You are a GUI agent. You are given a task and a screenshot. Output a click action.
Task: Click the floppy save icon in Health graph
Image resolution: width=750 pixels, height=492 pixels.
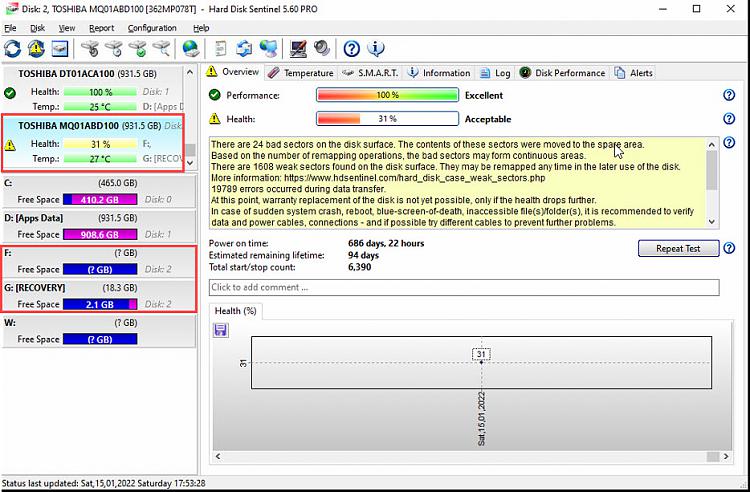tap(221, 330)
